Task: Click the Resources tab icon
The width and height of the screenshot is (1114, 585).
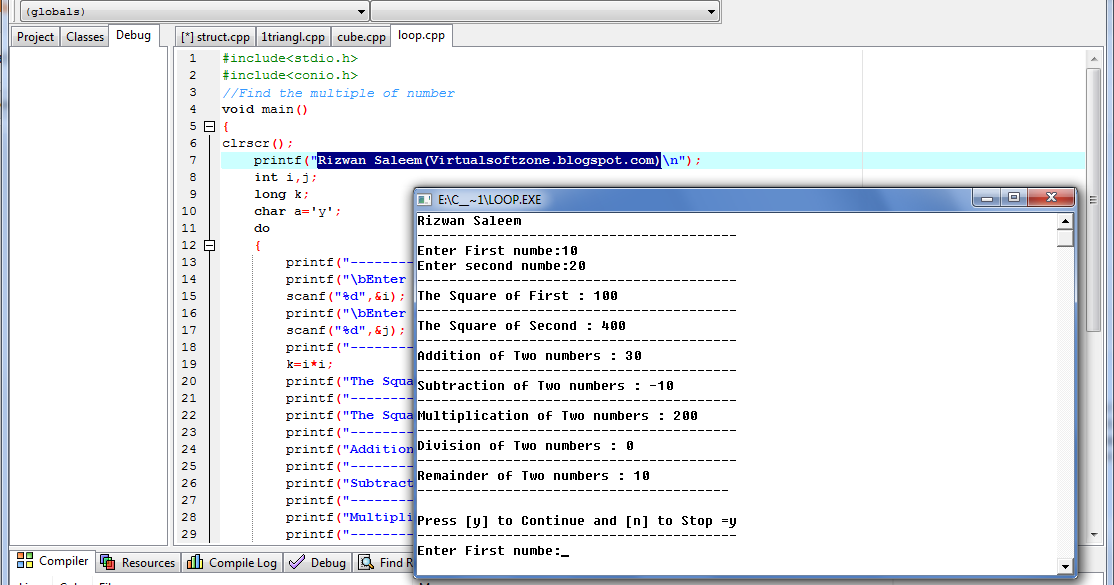Action: tap(108, 562)
